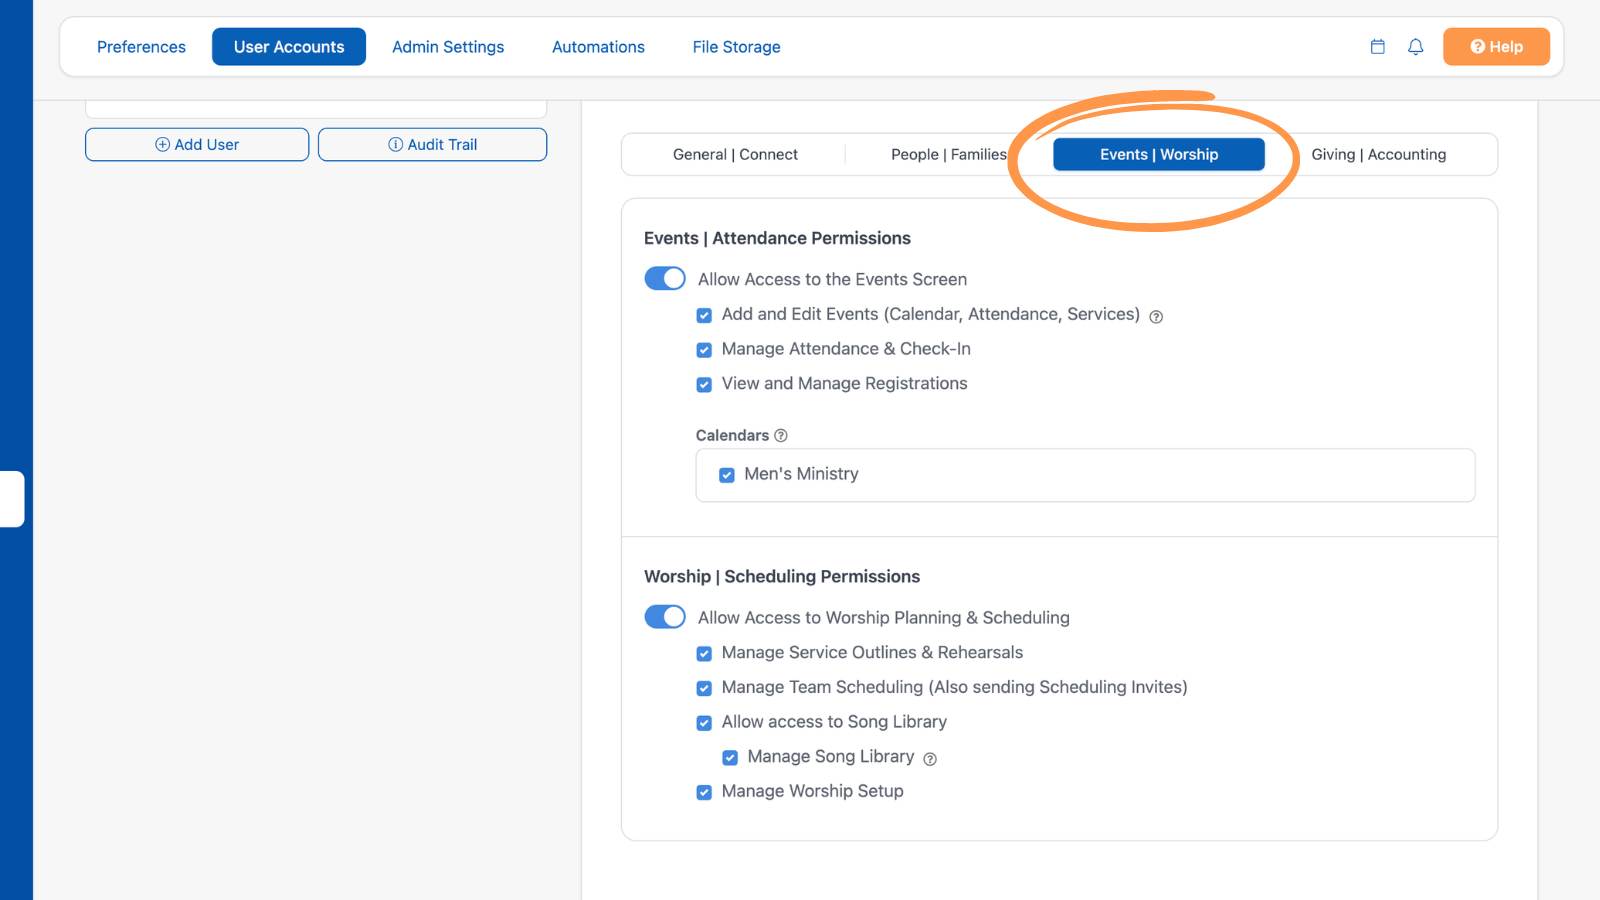The height and width of the screenshot is (900, 1600).
Task: Open the File Storage tab
Action: tap(736, 47)
